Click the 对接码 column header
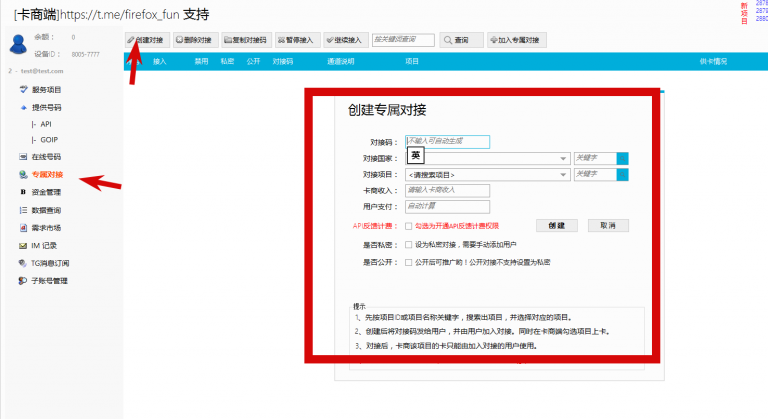The height and width of the screenshot is (419, 768). coord(283,61)
